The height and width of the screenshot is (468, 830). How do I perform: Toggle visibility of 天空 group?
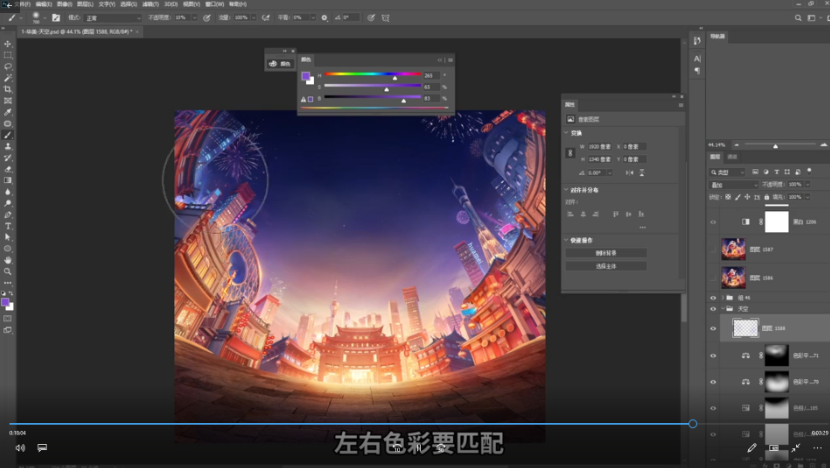click(713, 309)
